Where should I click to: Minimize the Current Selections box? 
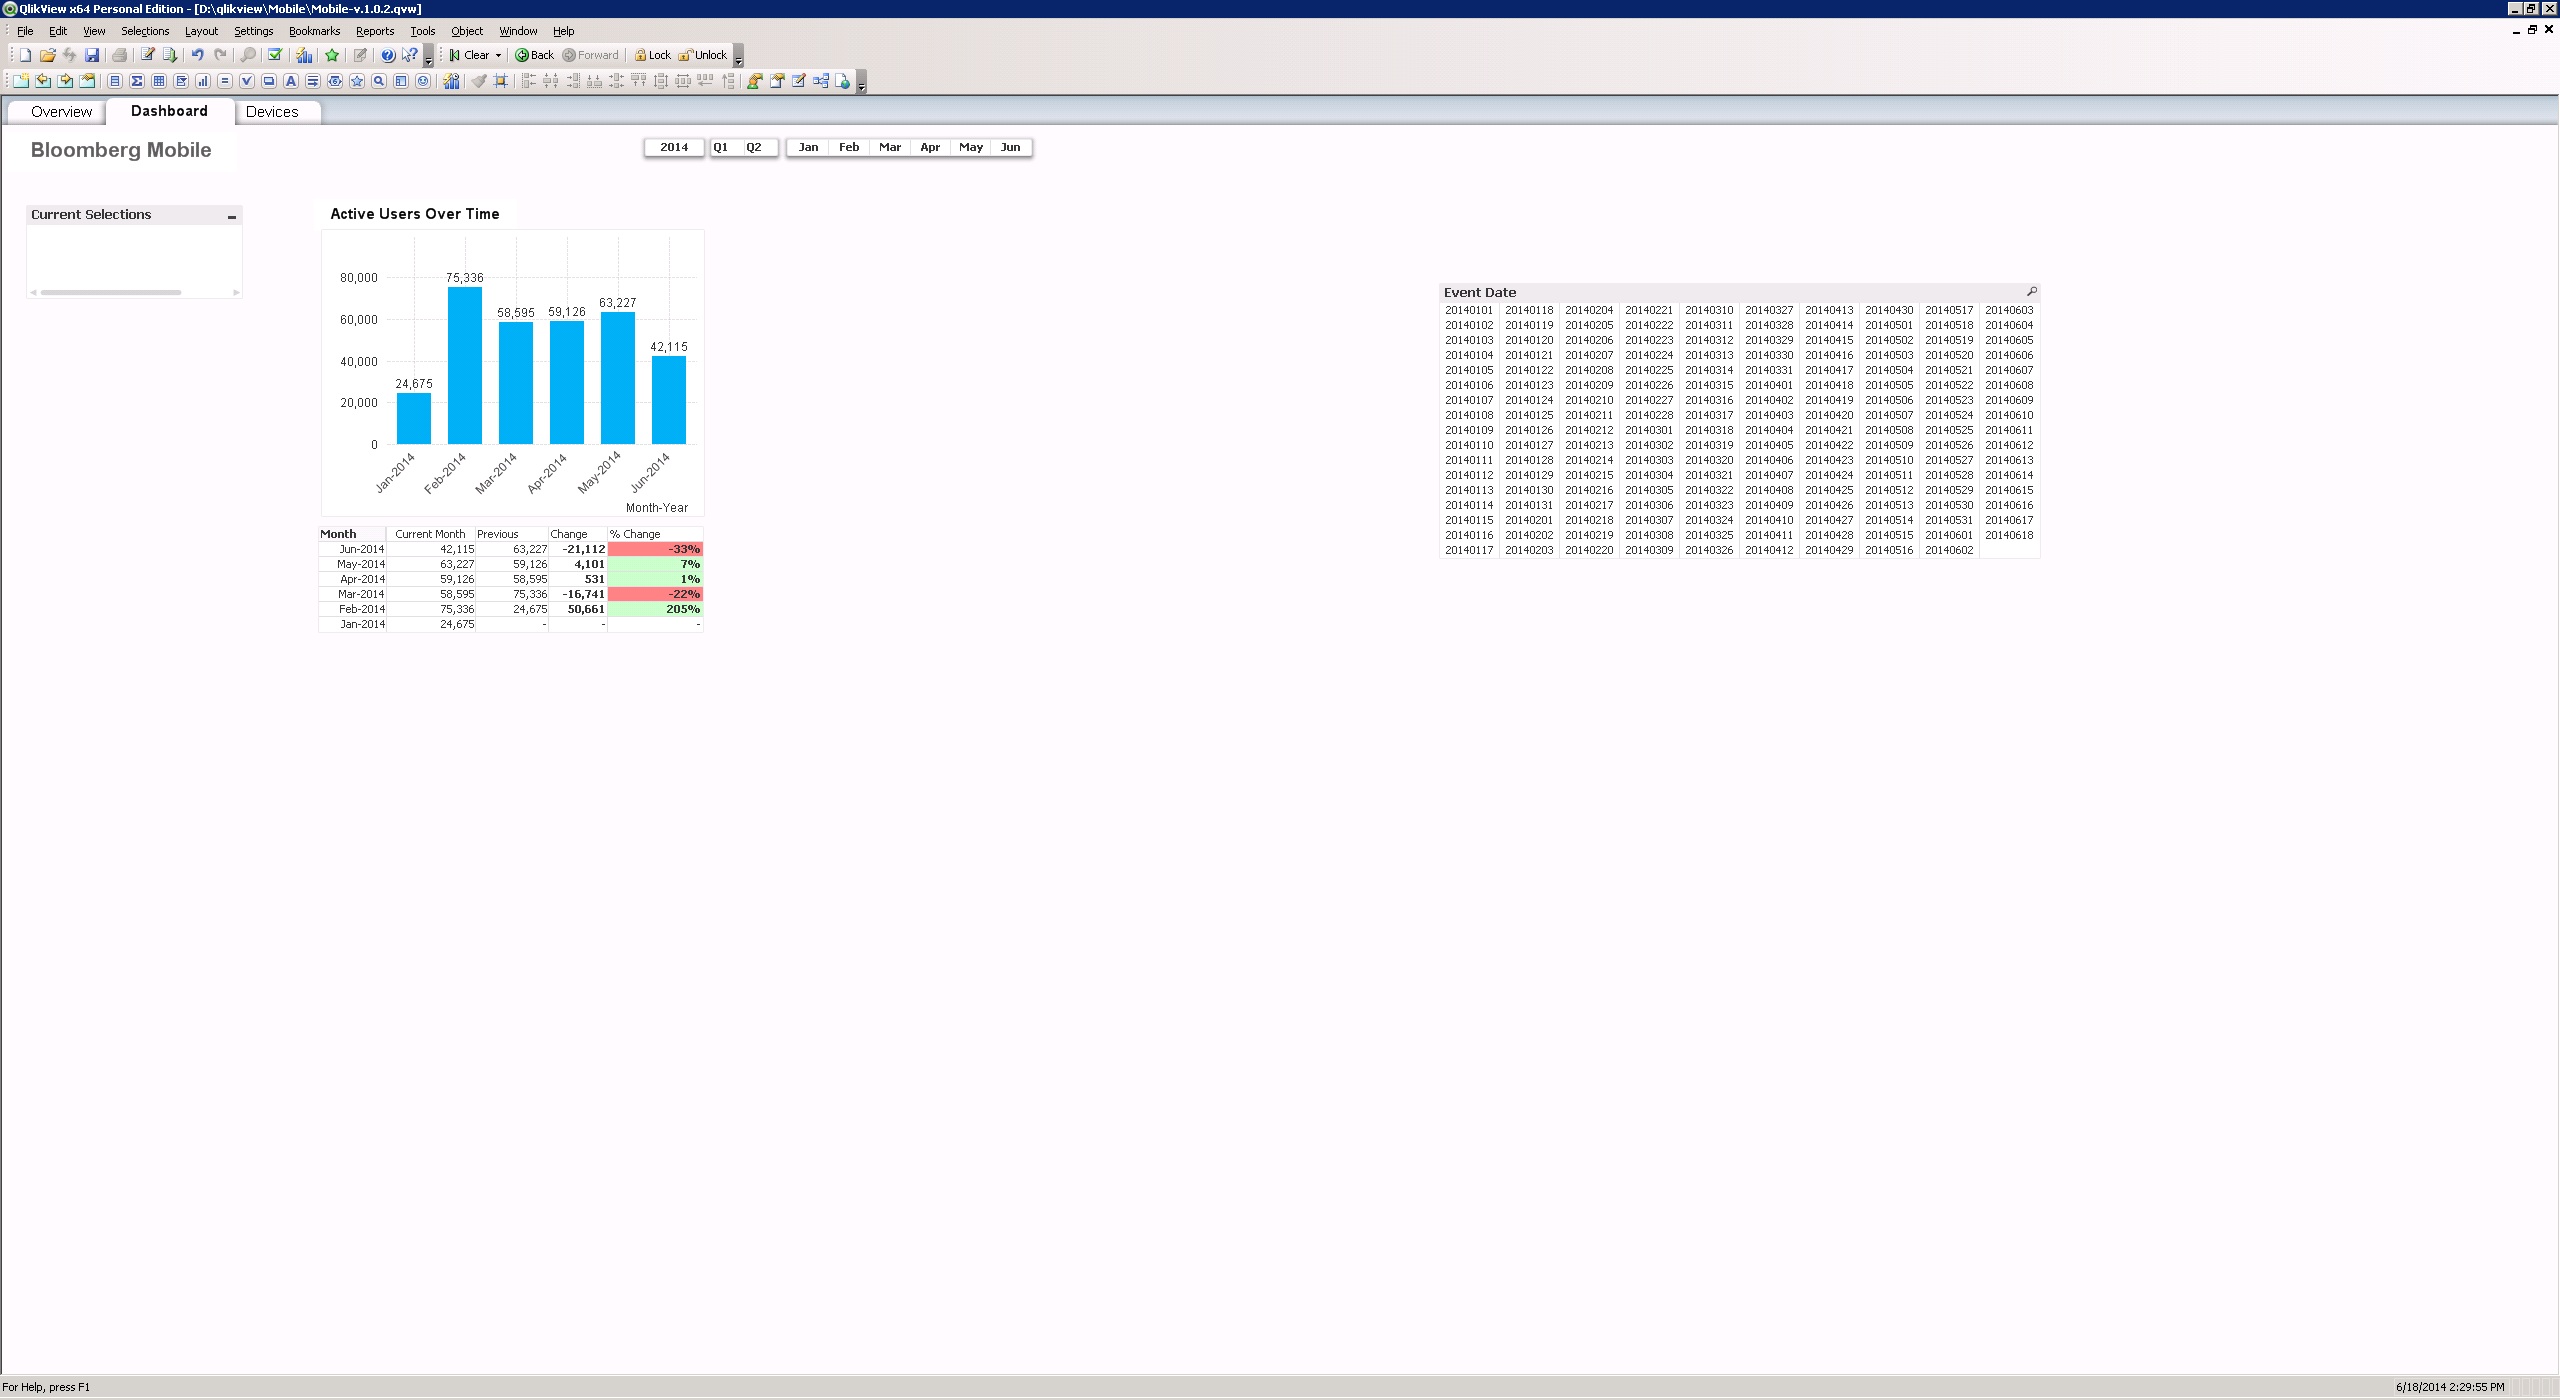232,216
